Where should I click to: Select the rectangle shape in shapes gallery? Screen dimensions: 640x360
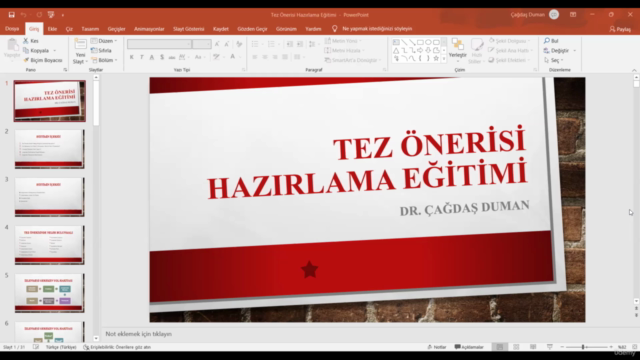tap(420, 42)
